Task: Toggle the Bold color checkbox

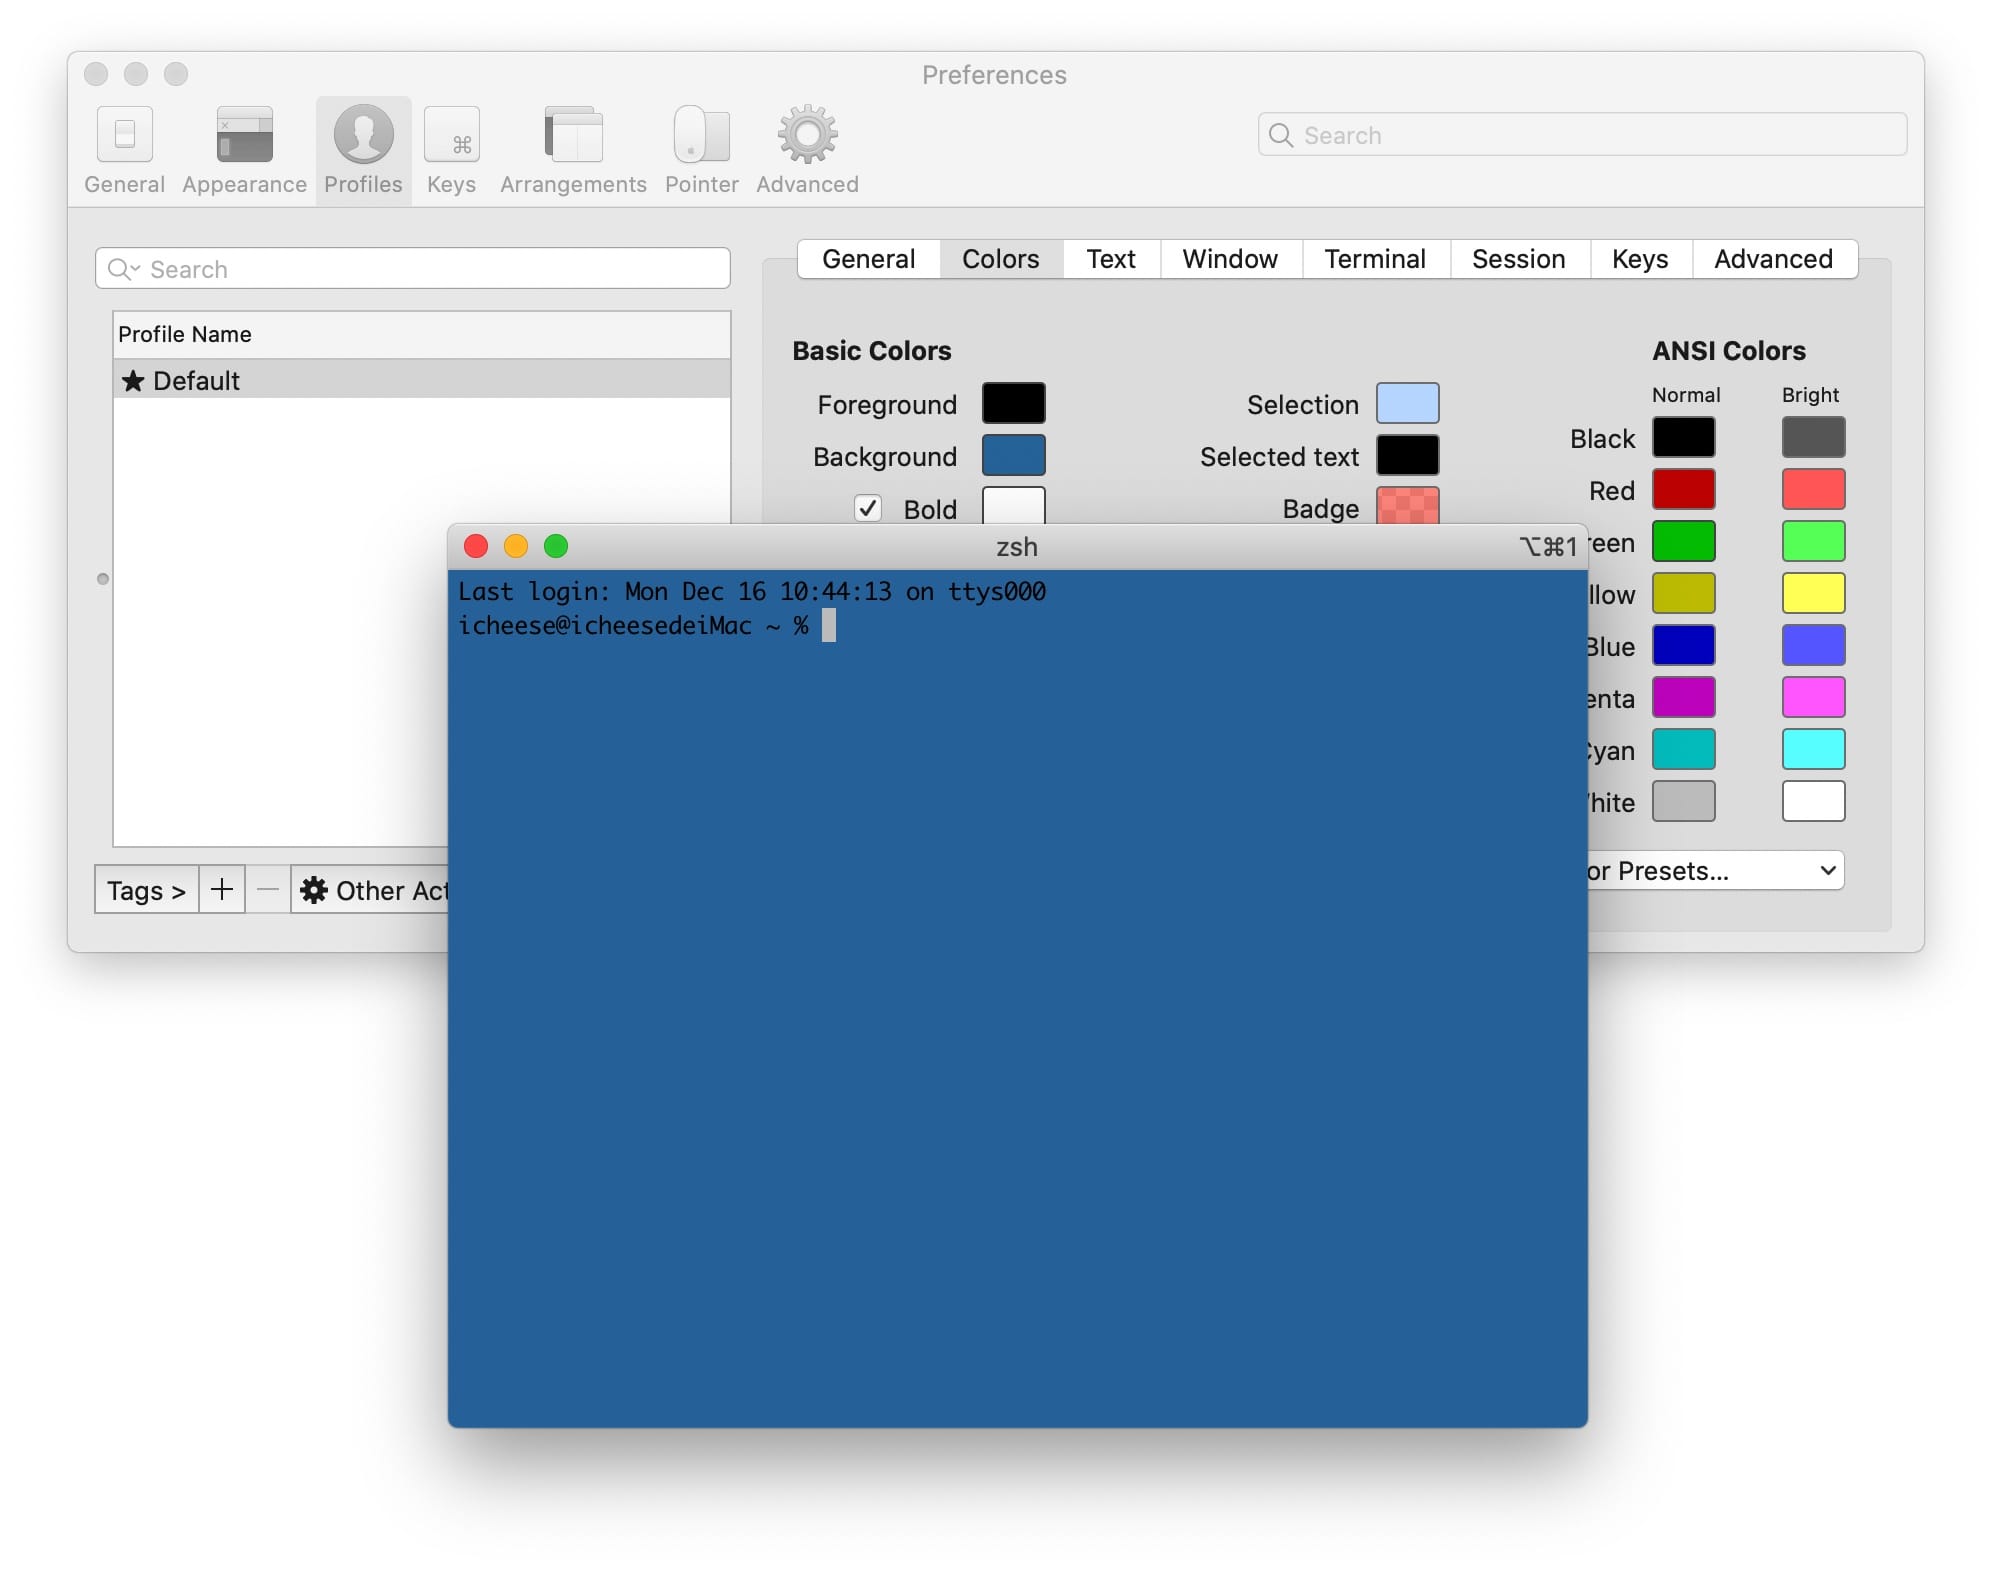Action: (867, 509)
